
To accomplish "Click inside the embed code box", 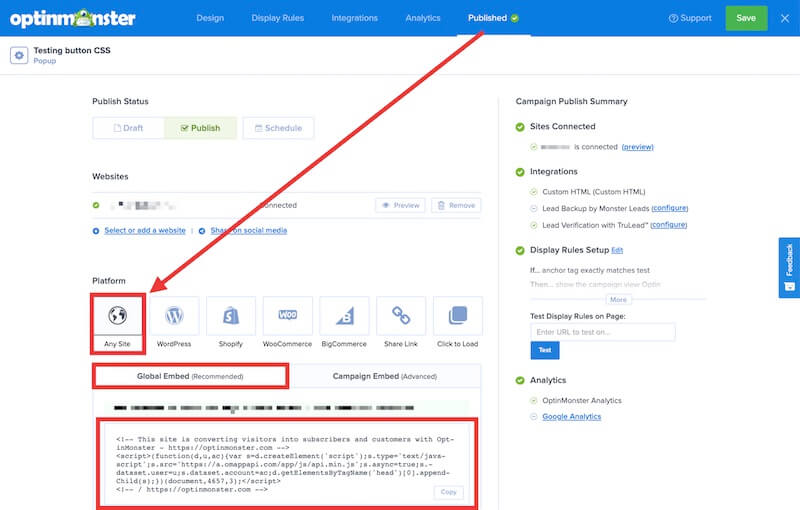I will (x=287, y=464).
